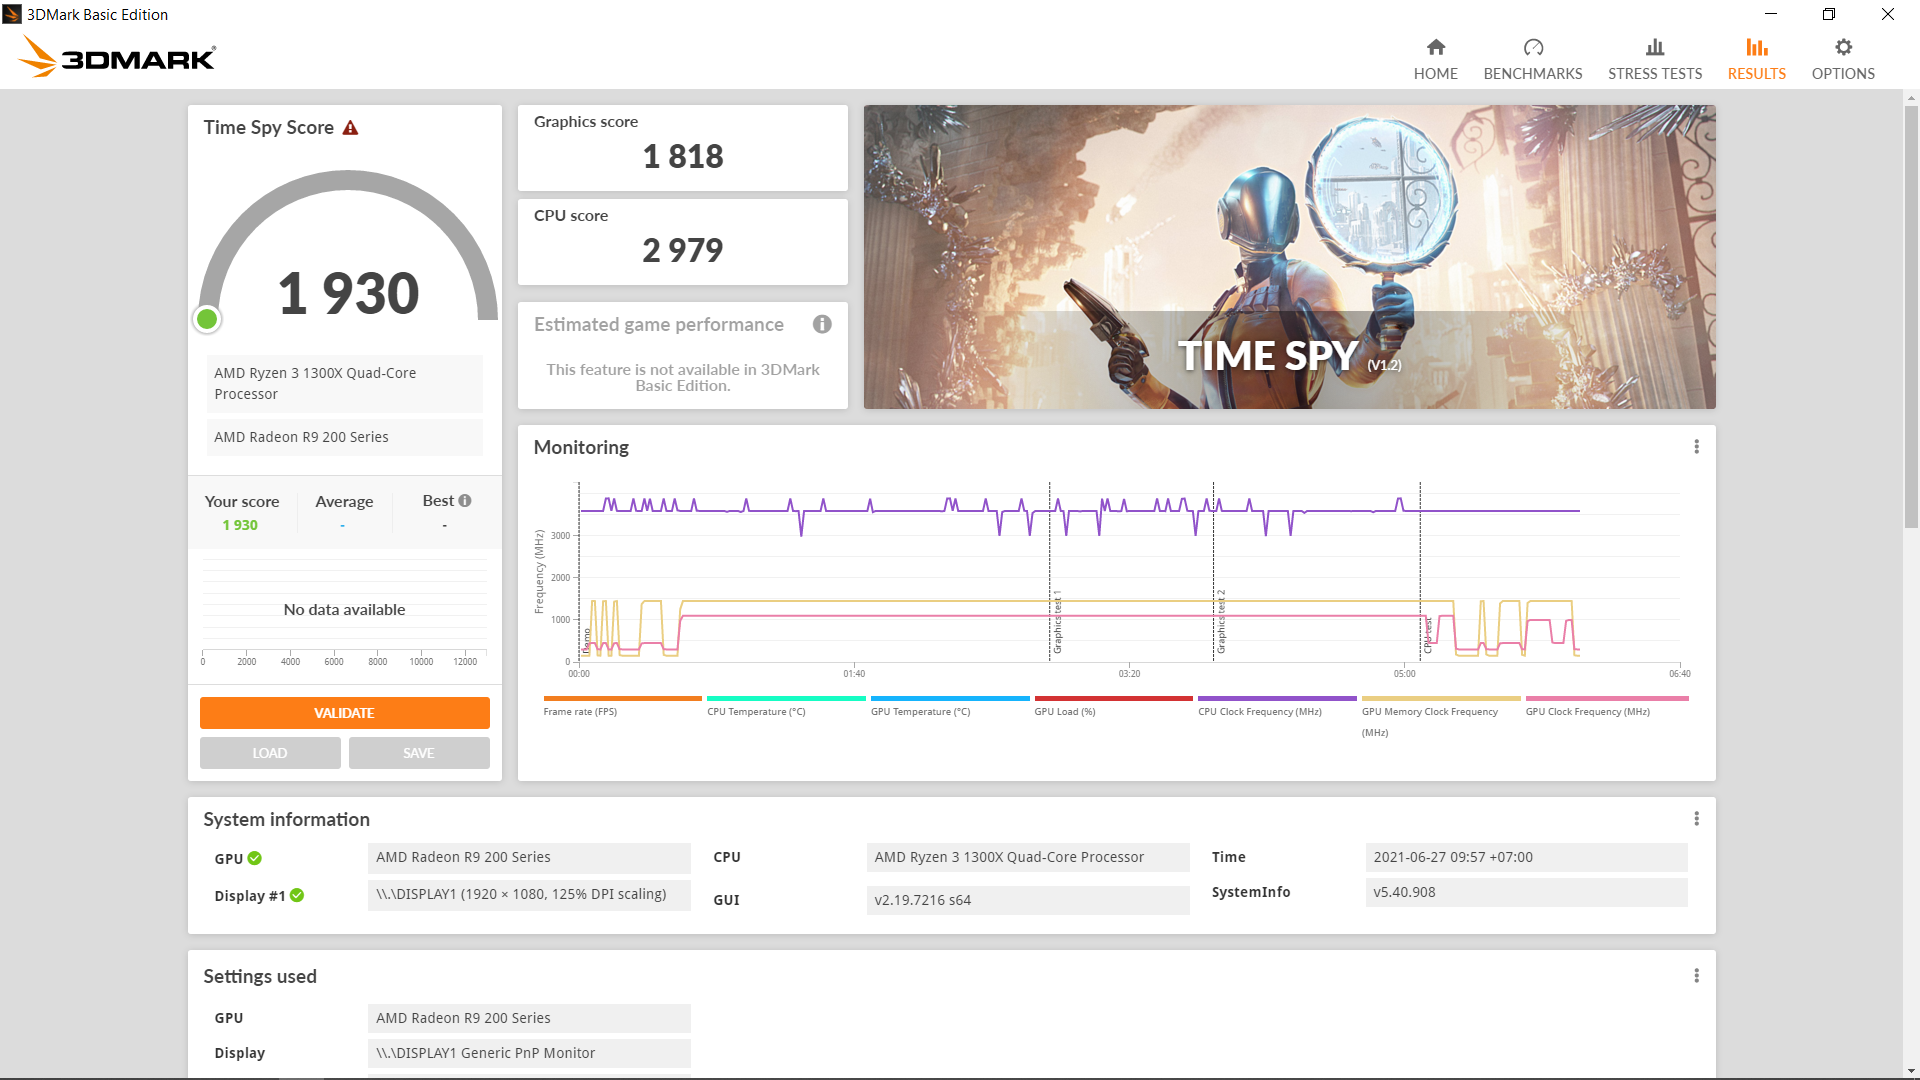Click the Graphics test 2 timeline marker
Viewport: 1920px width, 1080px height.
coord(1220,622)
